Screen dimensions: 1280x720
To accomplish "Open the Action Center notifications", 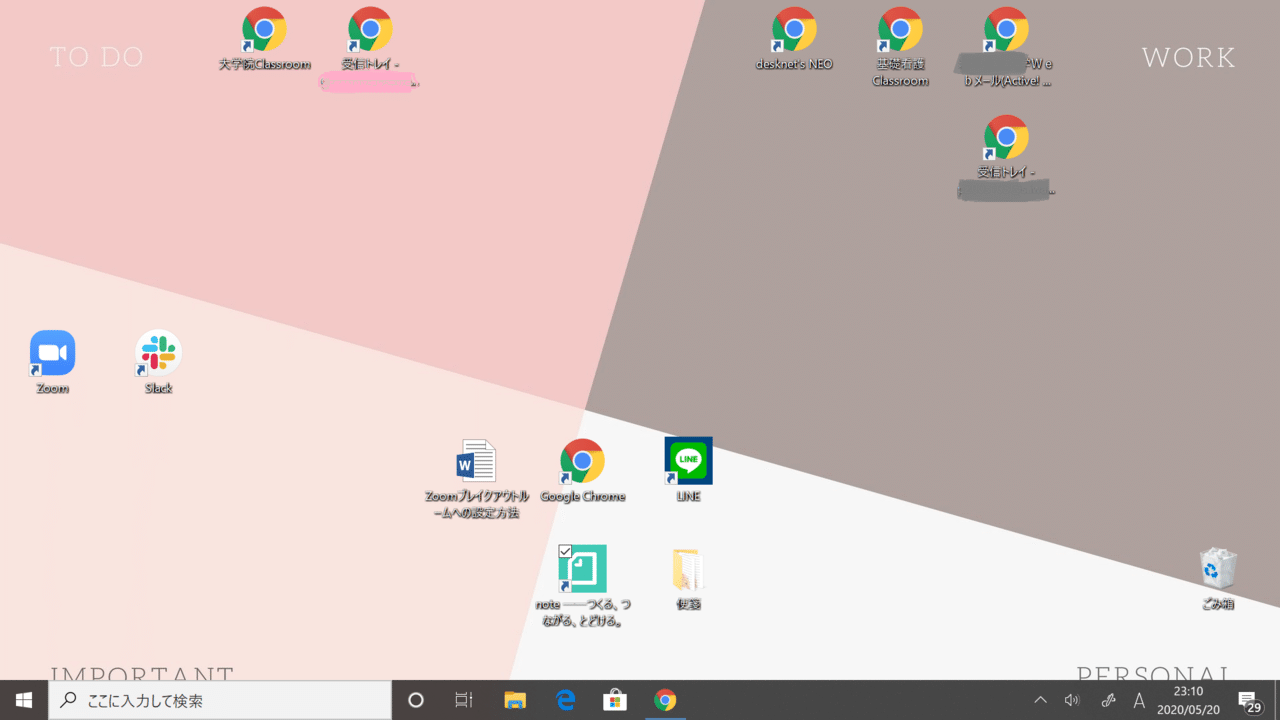I will pyautogui.click(x=1249, y=700).
